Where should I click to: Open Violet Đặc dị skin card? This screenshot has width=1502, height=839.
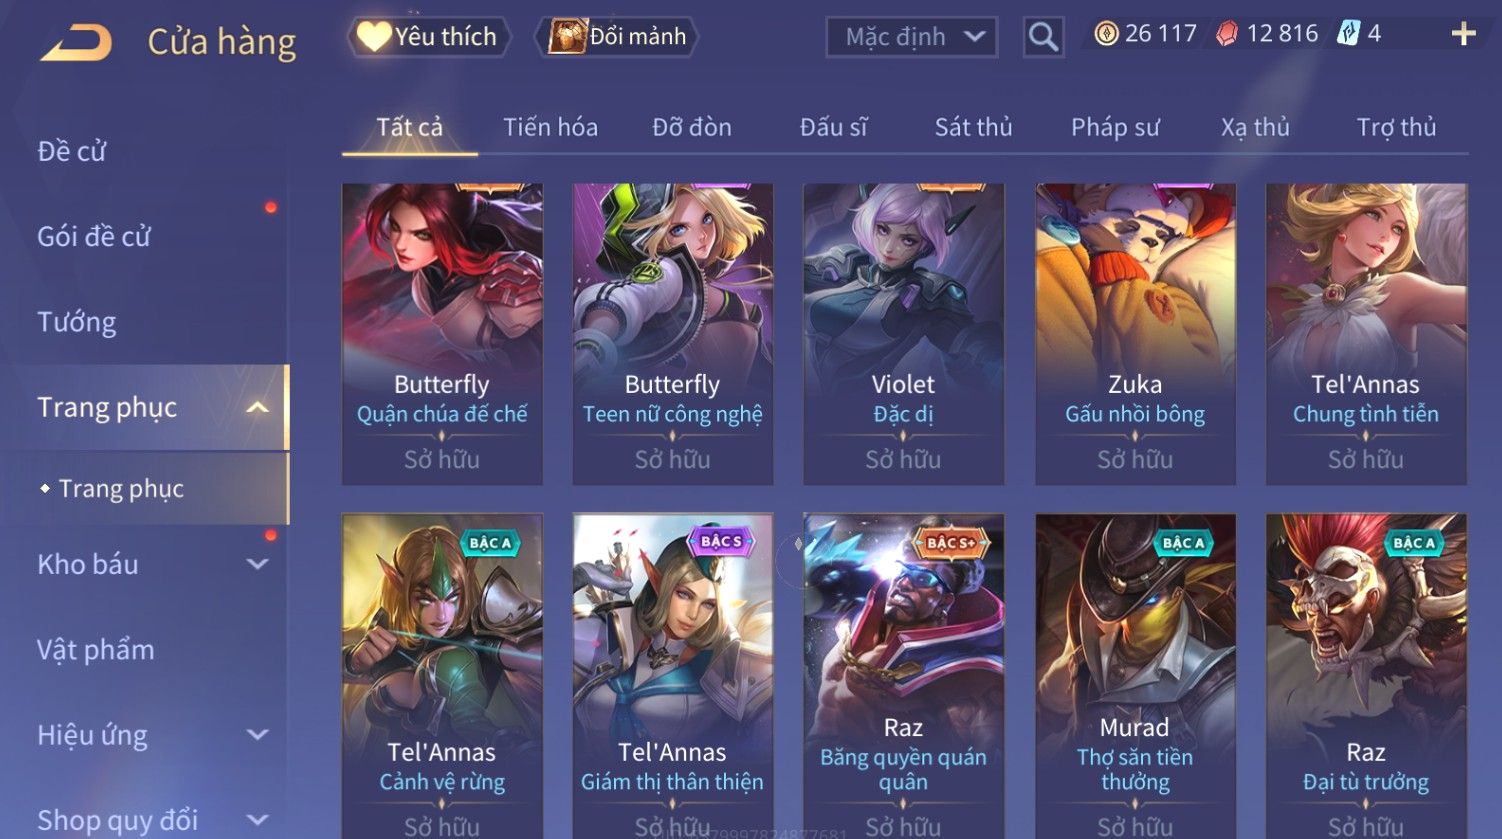(903, 334)
